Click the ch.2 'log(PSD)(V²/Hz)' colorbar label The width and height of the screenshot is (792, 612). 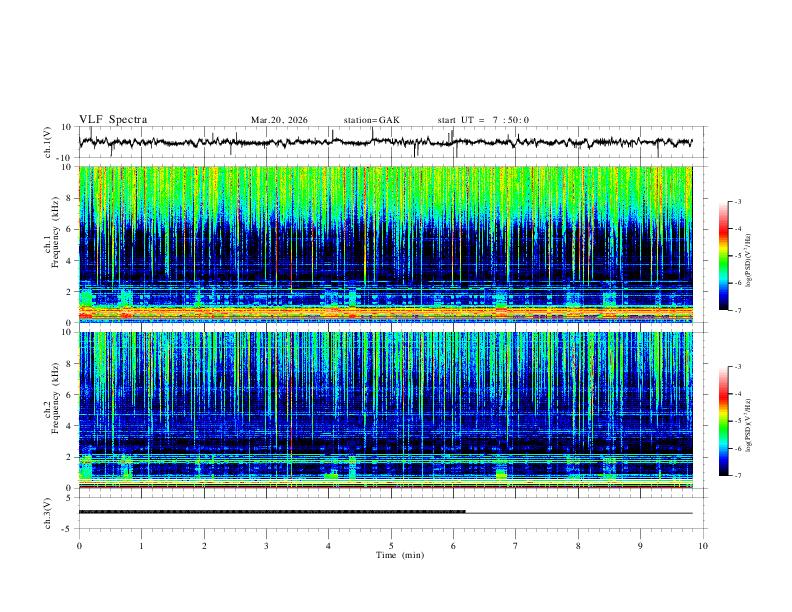749,425
